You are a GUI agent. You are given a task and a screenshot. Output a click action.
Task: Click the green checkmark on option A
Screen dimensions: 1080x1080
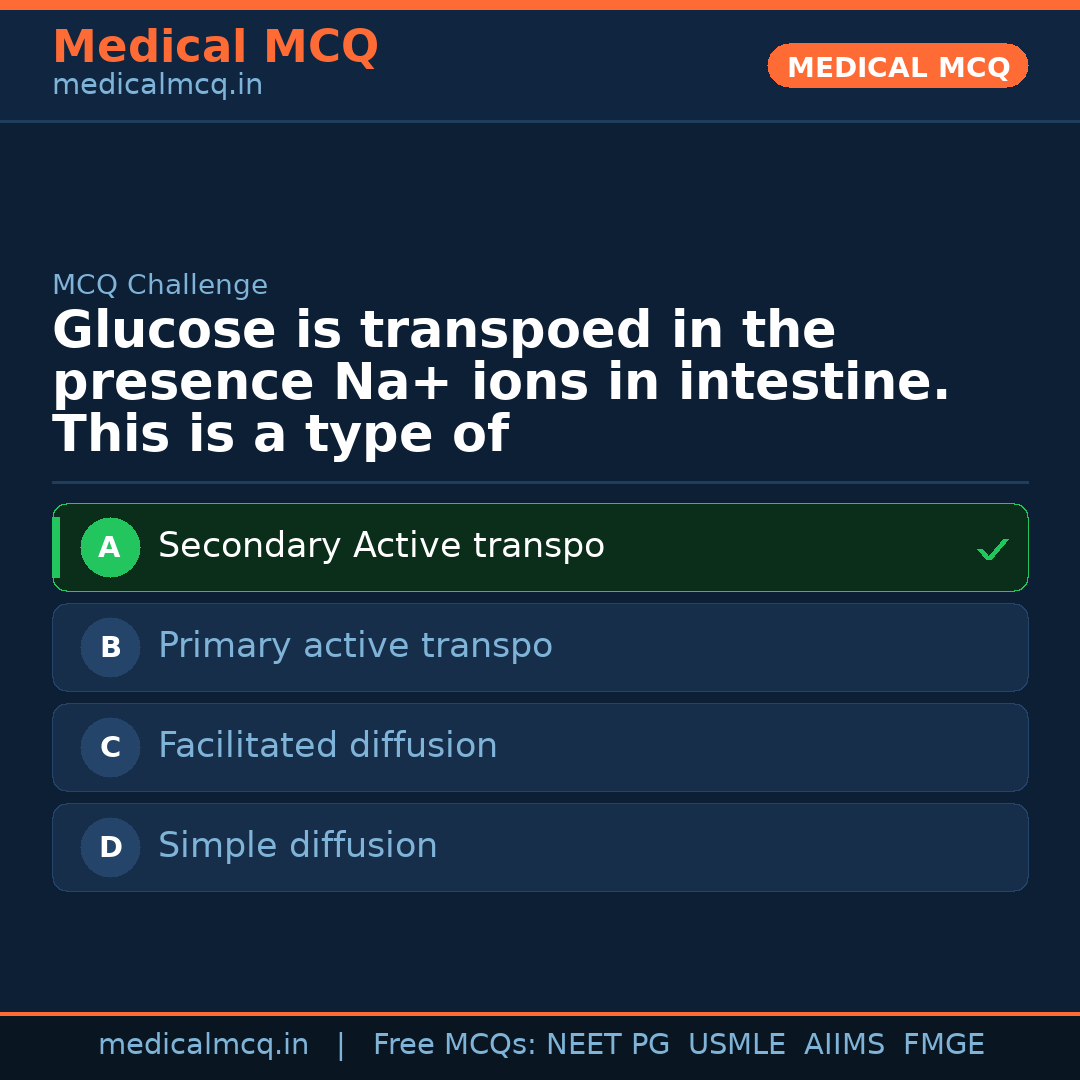(x=992, y=549)
